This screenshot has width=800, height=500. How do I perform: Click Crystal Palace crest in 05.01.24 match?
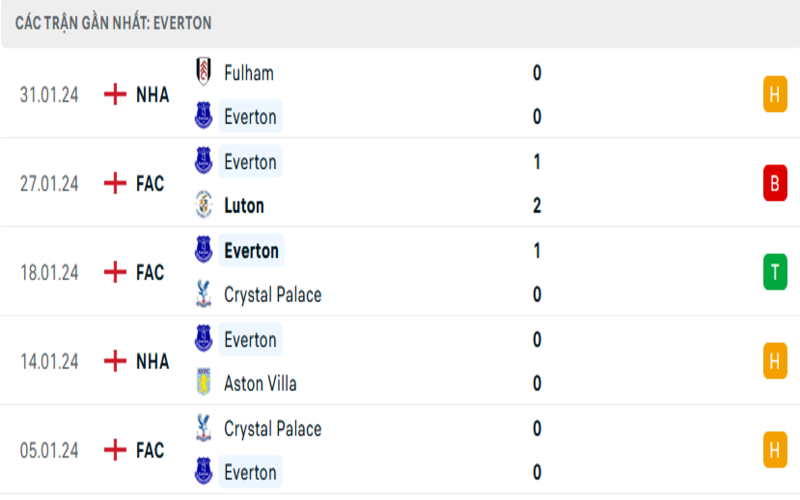(204, 428)
